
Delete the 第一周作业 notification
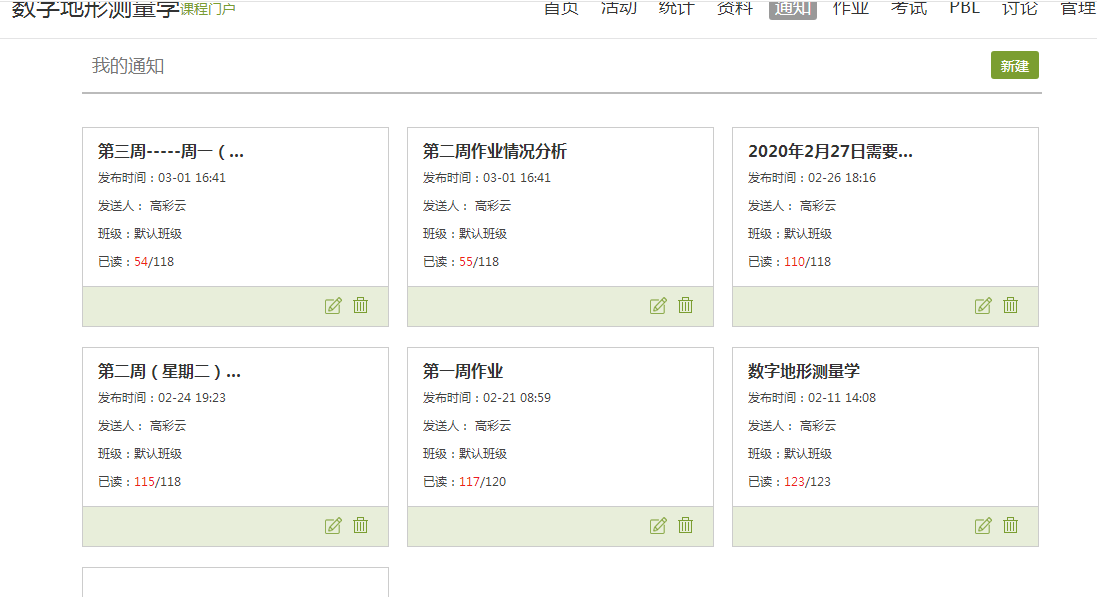point(685,526)
